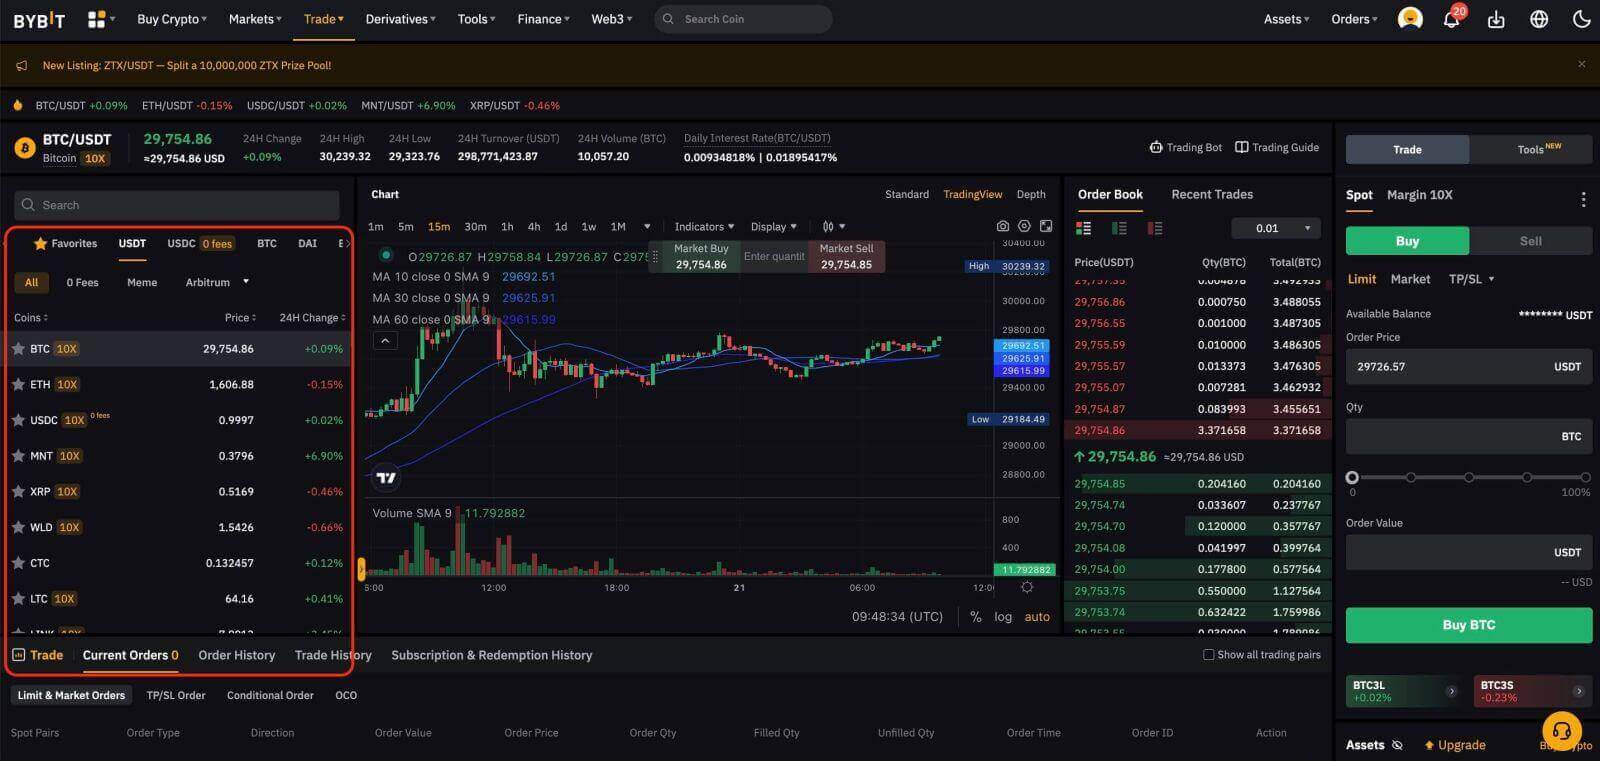Open the Derivatives menu
Viewport: 1600px width, 761px height.
[x=400, y=19]
